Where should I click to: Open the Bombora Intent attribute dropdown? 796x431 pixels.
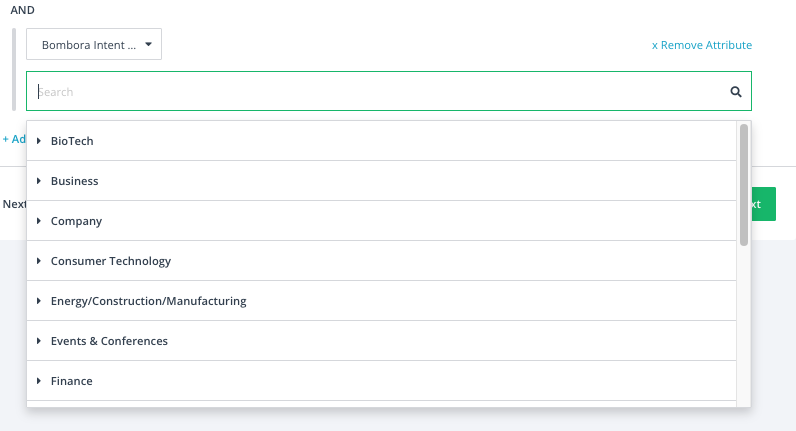[x=94, y=44]
